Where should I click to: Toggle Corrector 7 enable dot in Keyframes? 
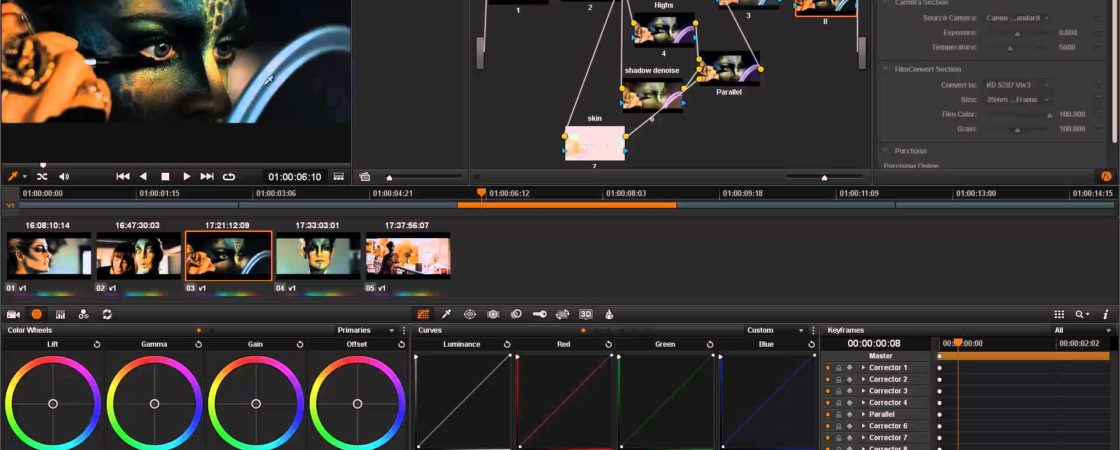(x=828, y=437)
